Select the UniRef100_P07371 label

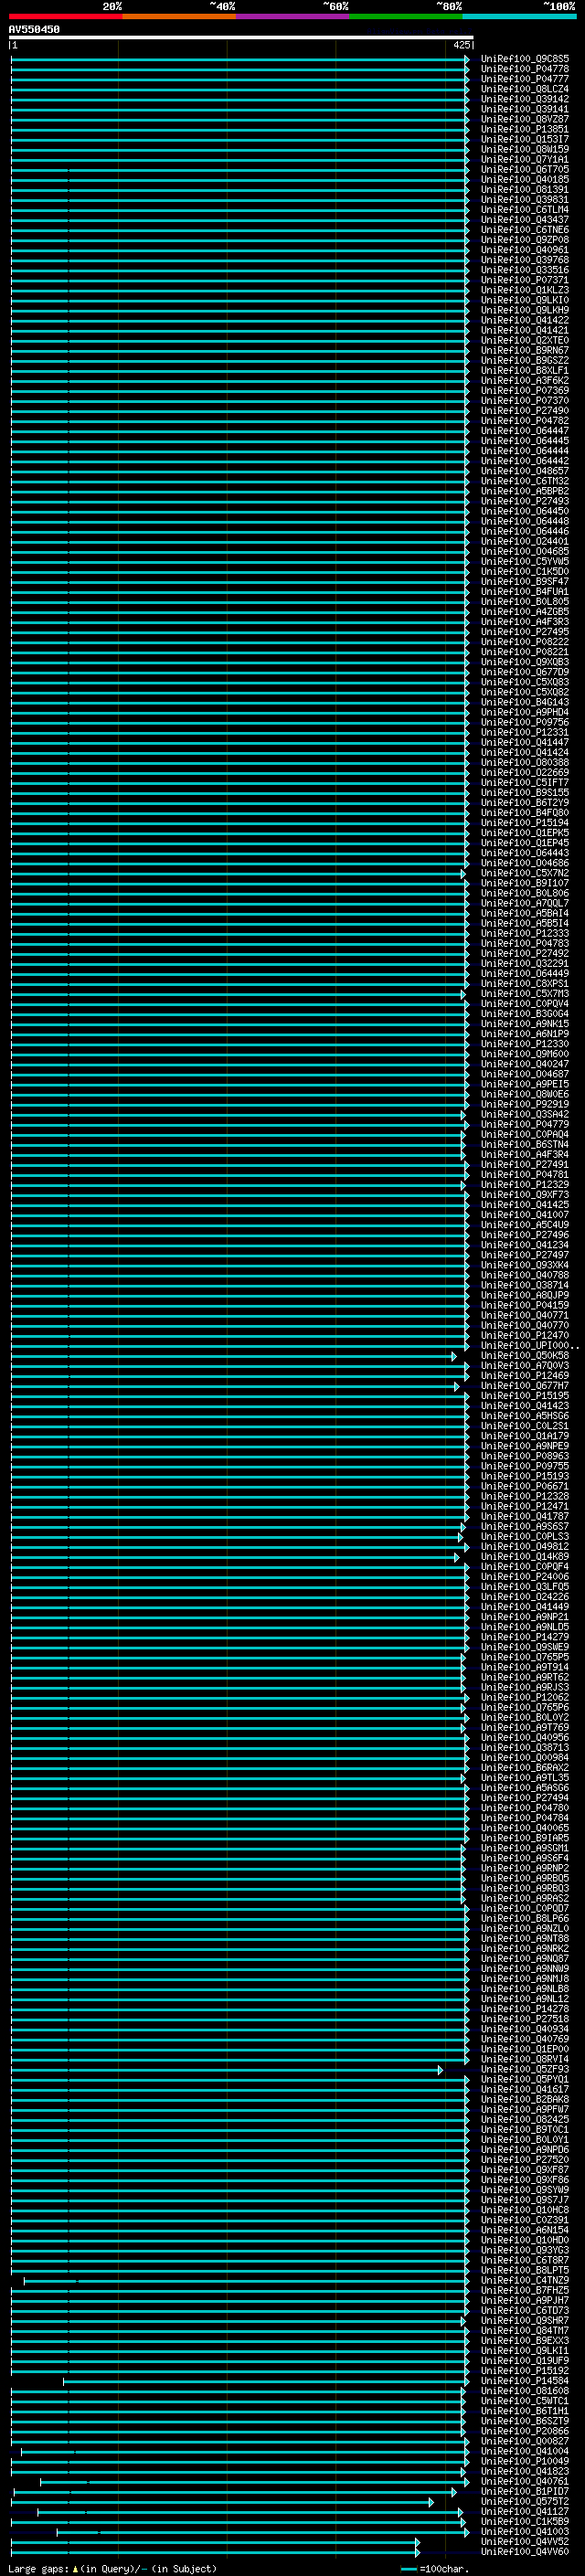click(x=524, y=280)
